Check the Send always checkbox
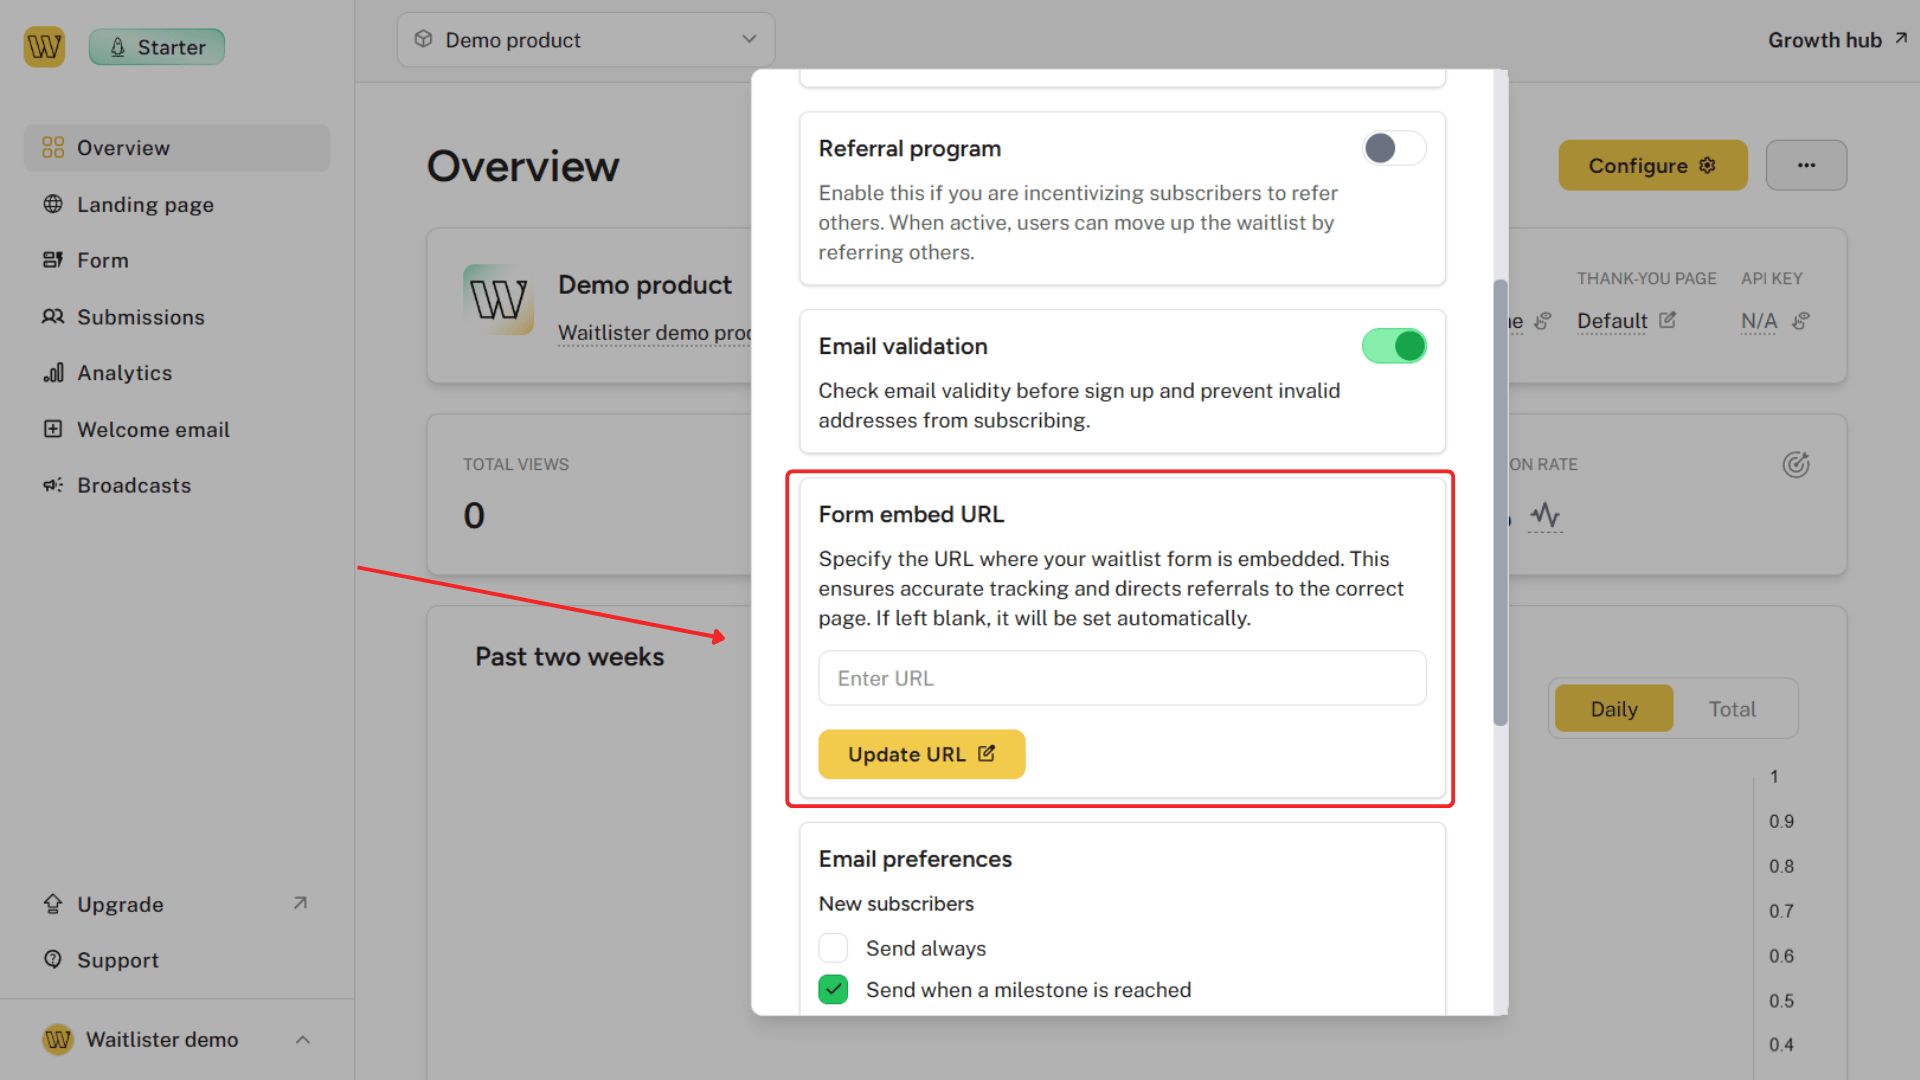The height and width of the screenshot is (1080, 1920). click(833, 948)
